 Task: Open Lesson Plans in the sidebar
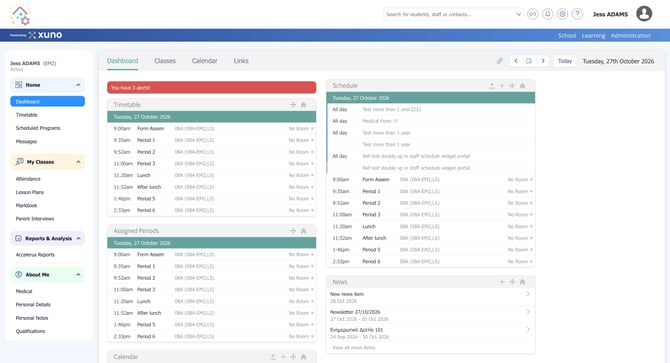point(29,192)
